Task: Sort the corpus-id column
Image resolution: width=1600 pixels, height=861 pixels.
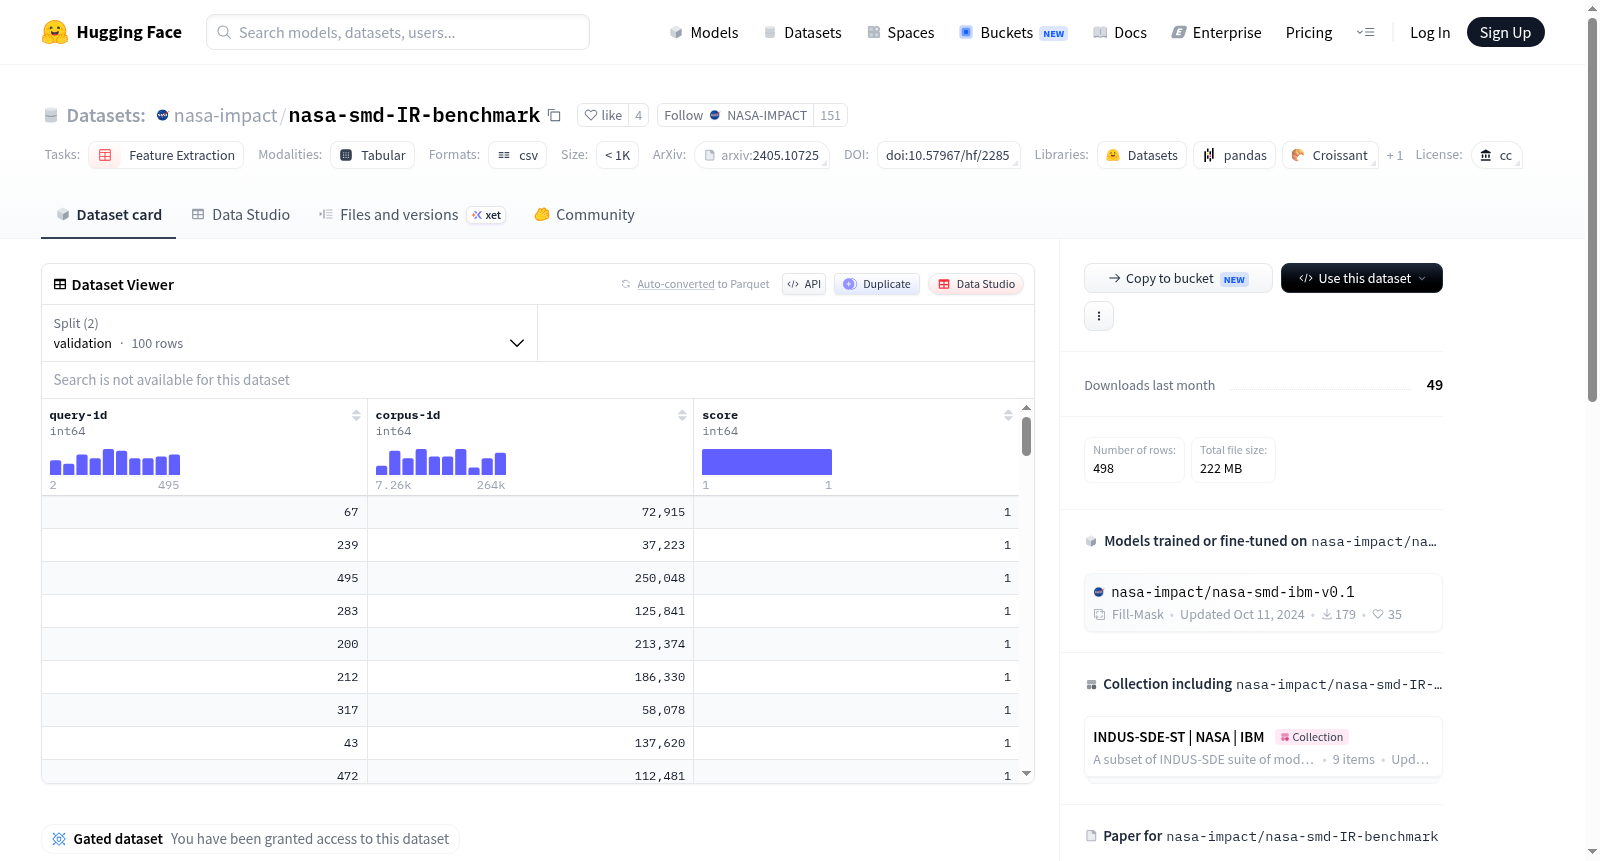Action: click(682, 415)
